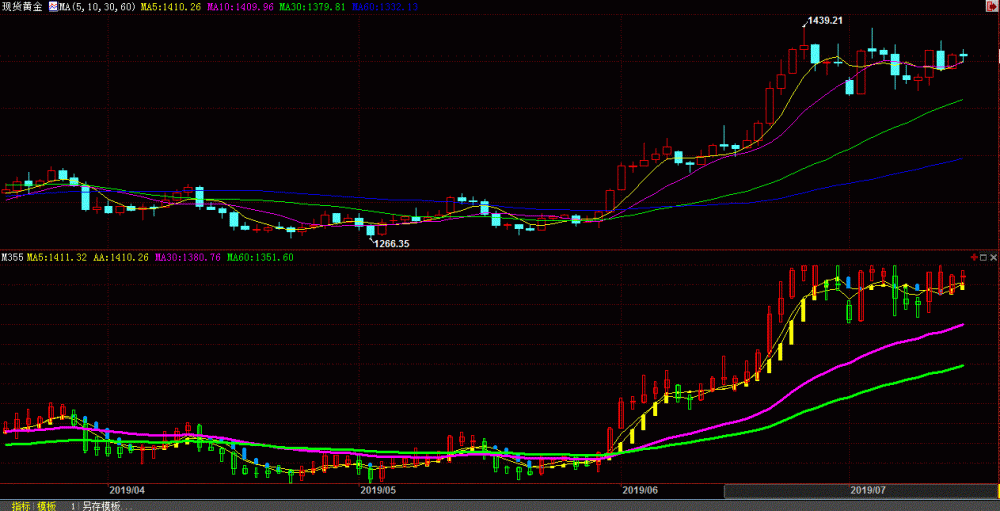The height and width of the screenshot is (511, 1000).
Task: Click the 1439.21 high price label
Action: click(x=825, y=20)
